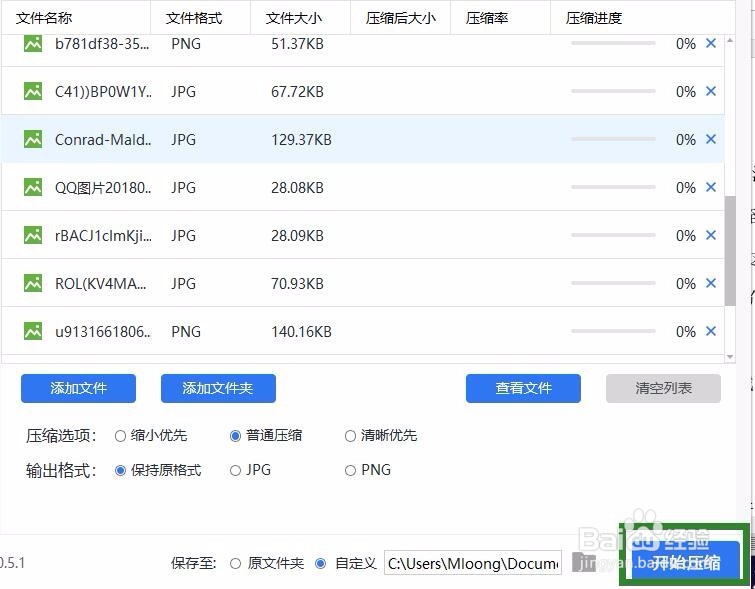The width and height of the screenshot is (755, 589).
Task: Click file list scrollbar down arrow
Action: (730, 356)
